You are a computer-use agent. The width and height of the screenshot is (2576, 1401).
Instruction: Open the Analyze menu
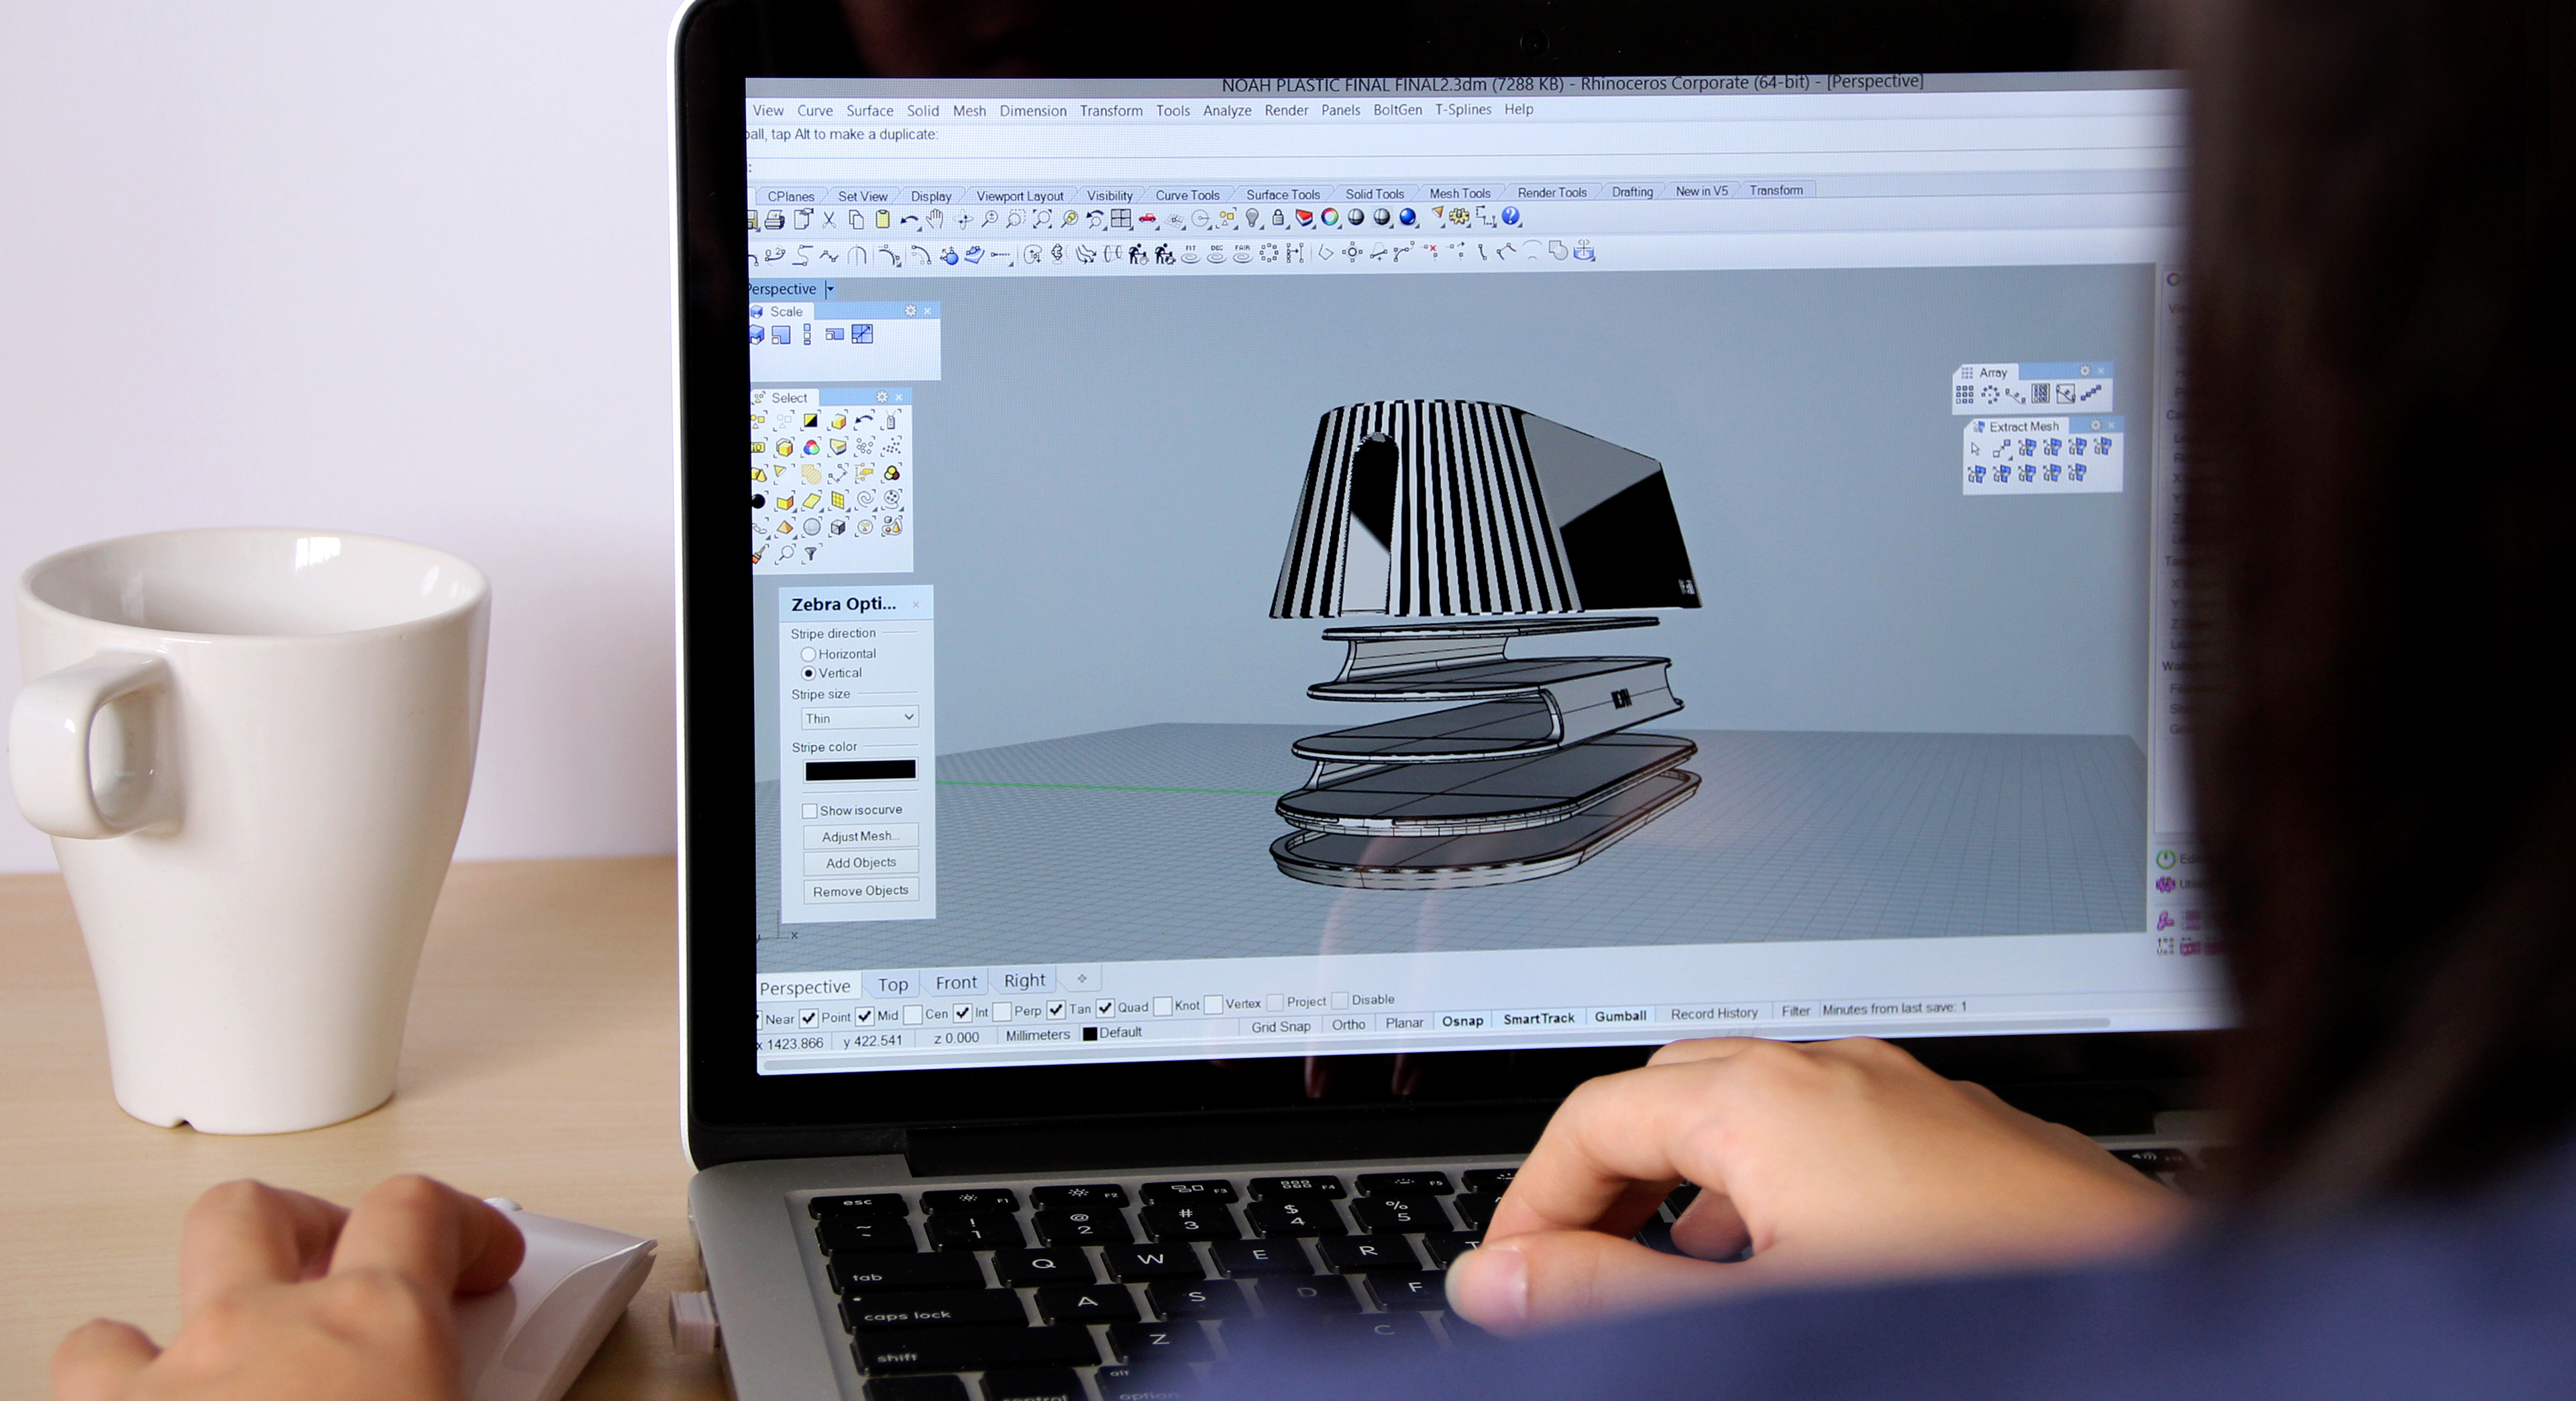point(1227,111)
